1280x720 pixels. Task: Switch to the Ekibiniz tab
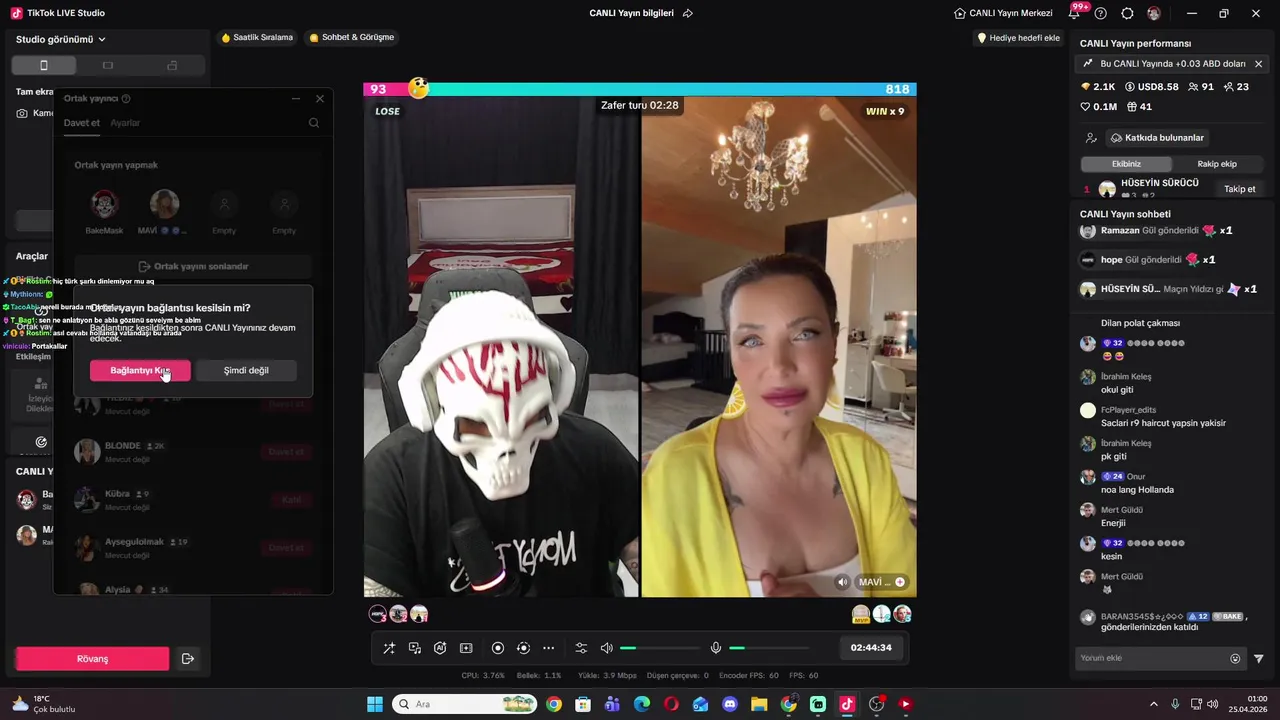tap(1126, 164)
